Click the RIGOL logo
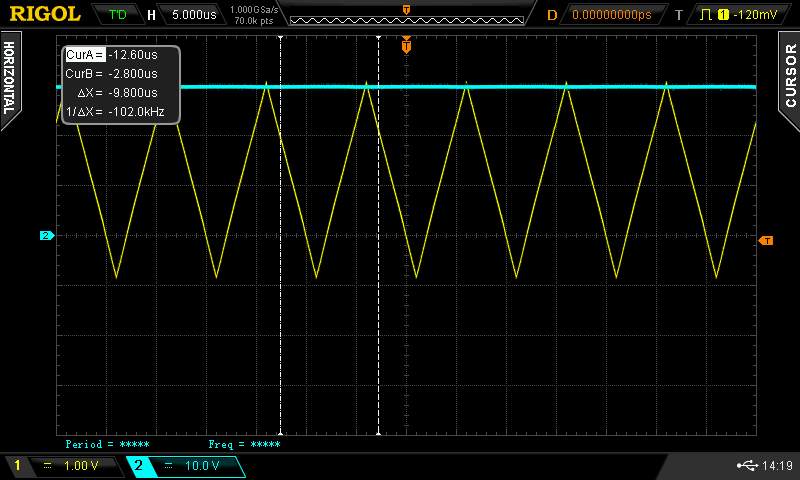 click(x=44, y=14)
